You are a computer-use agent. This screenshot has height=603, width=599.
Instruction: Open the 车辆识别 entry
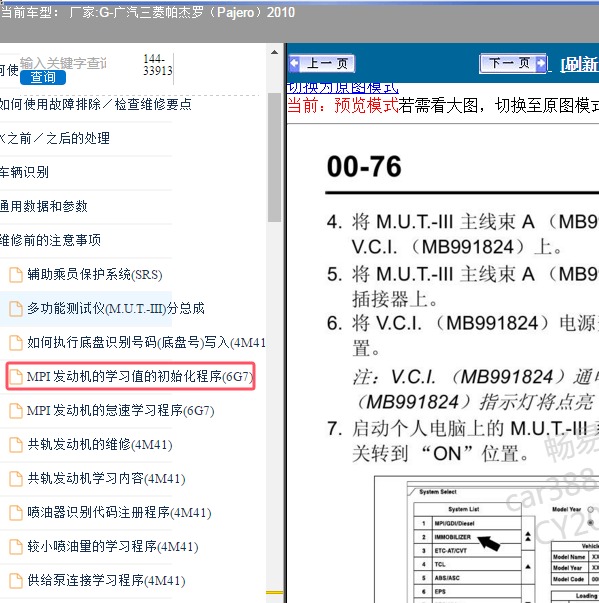click(25, 172)
